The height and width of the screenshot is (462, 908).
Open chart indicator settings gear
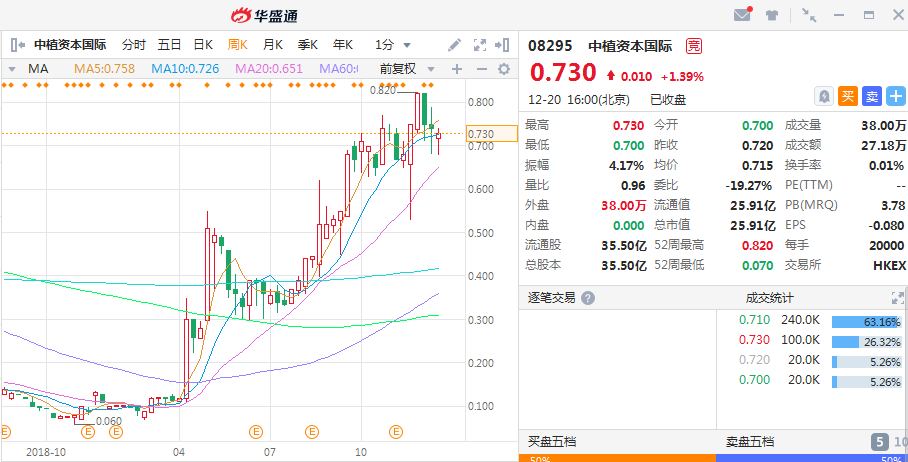click(504, 69)
